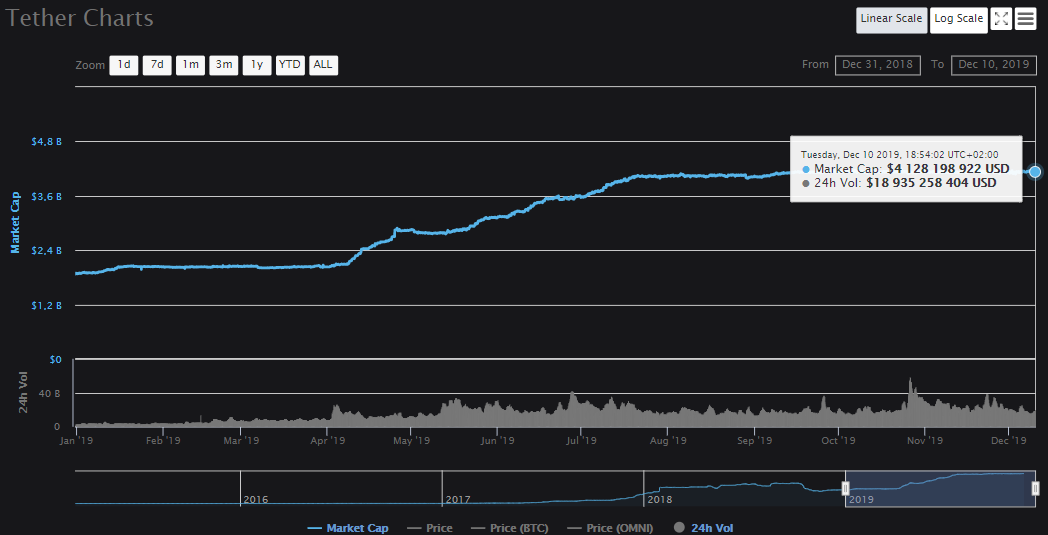Image resolution: width=1048 pixels, height=535 pixels.
Task: Open the chart hamburger menu
Action: pos(1025,19)
